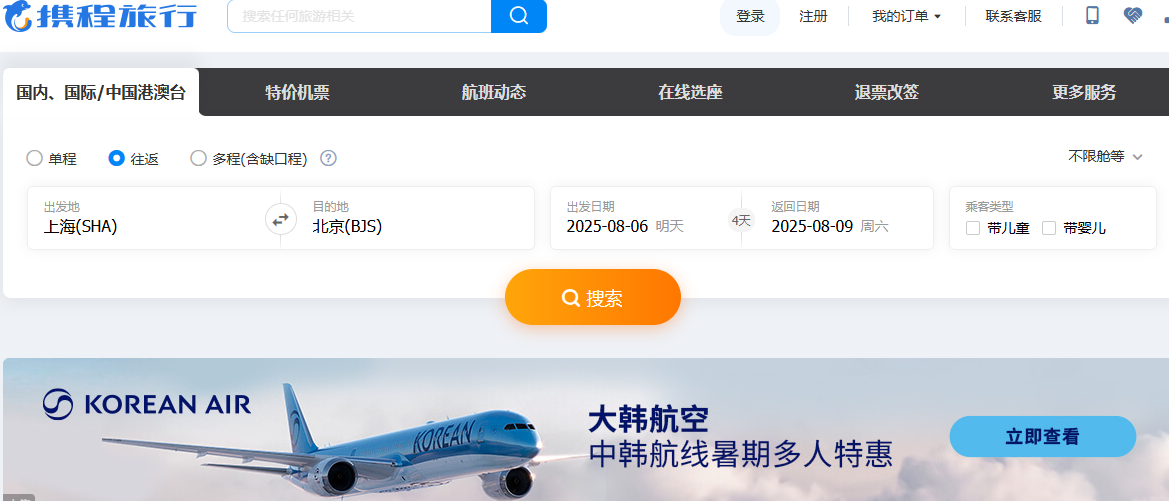Swap departure and destination cities
The width and height of the screenshot is (1169, 501).
(281, 219)
